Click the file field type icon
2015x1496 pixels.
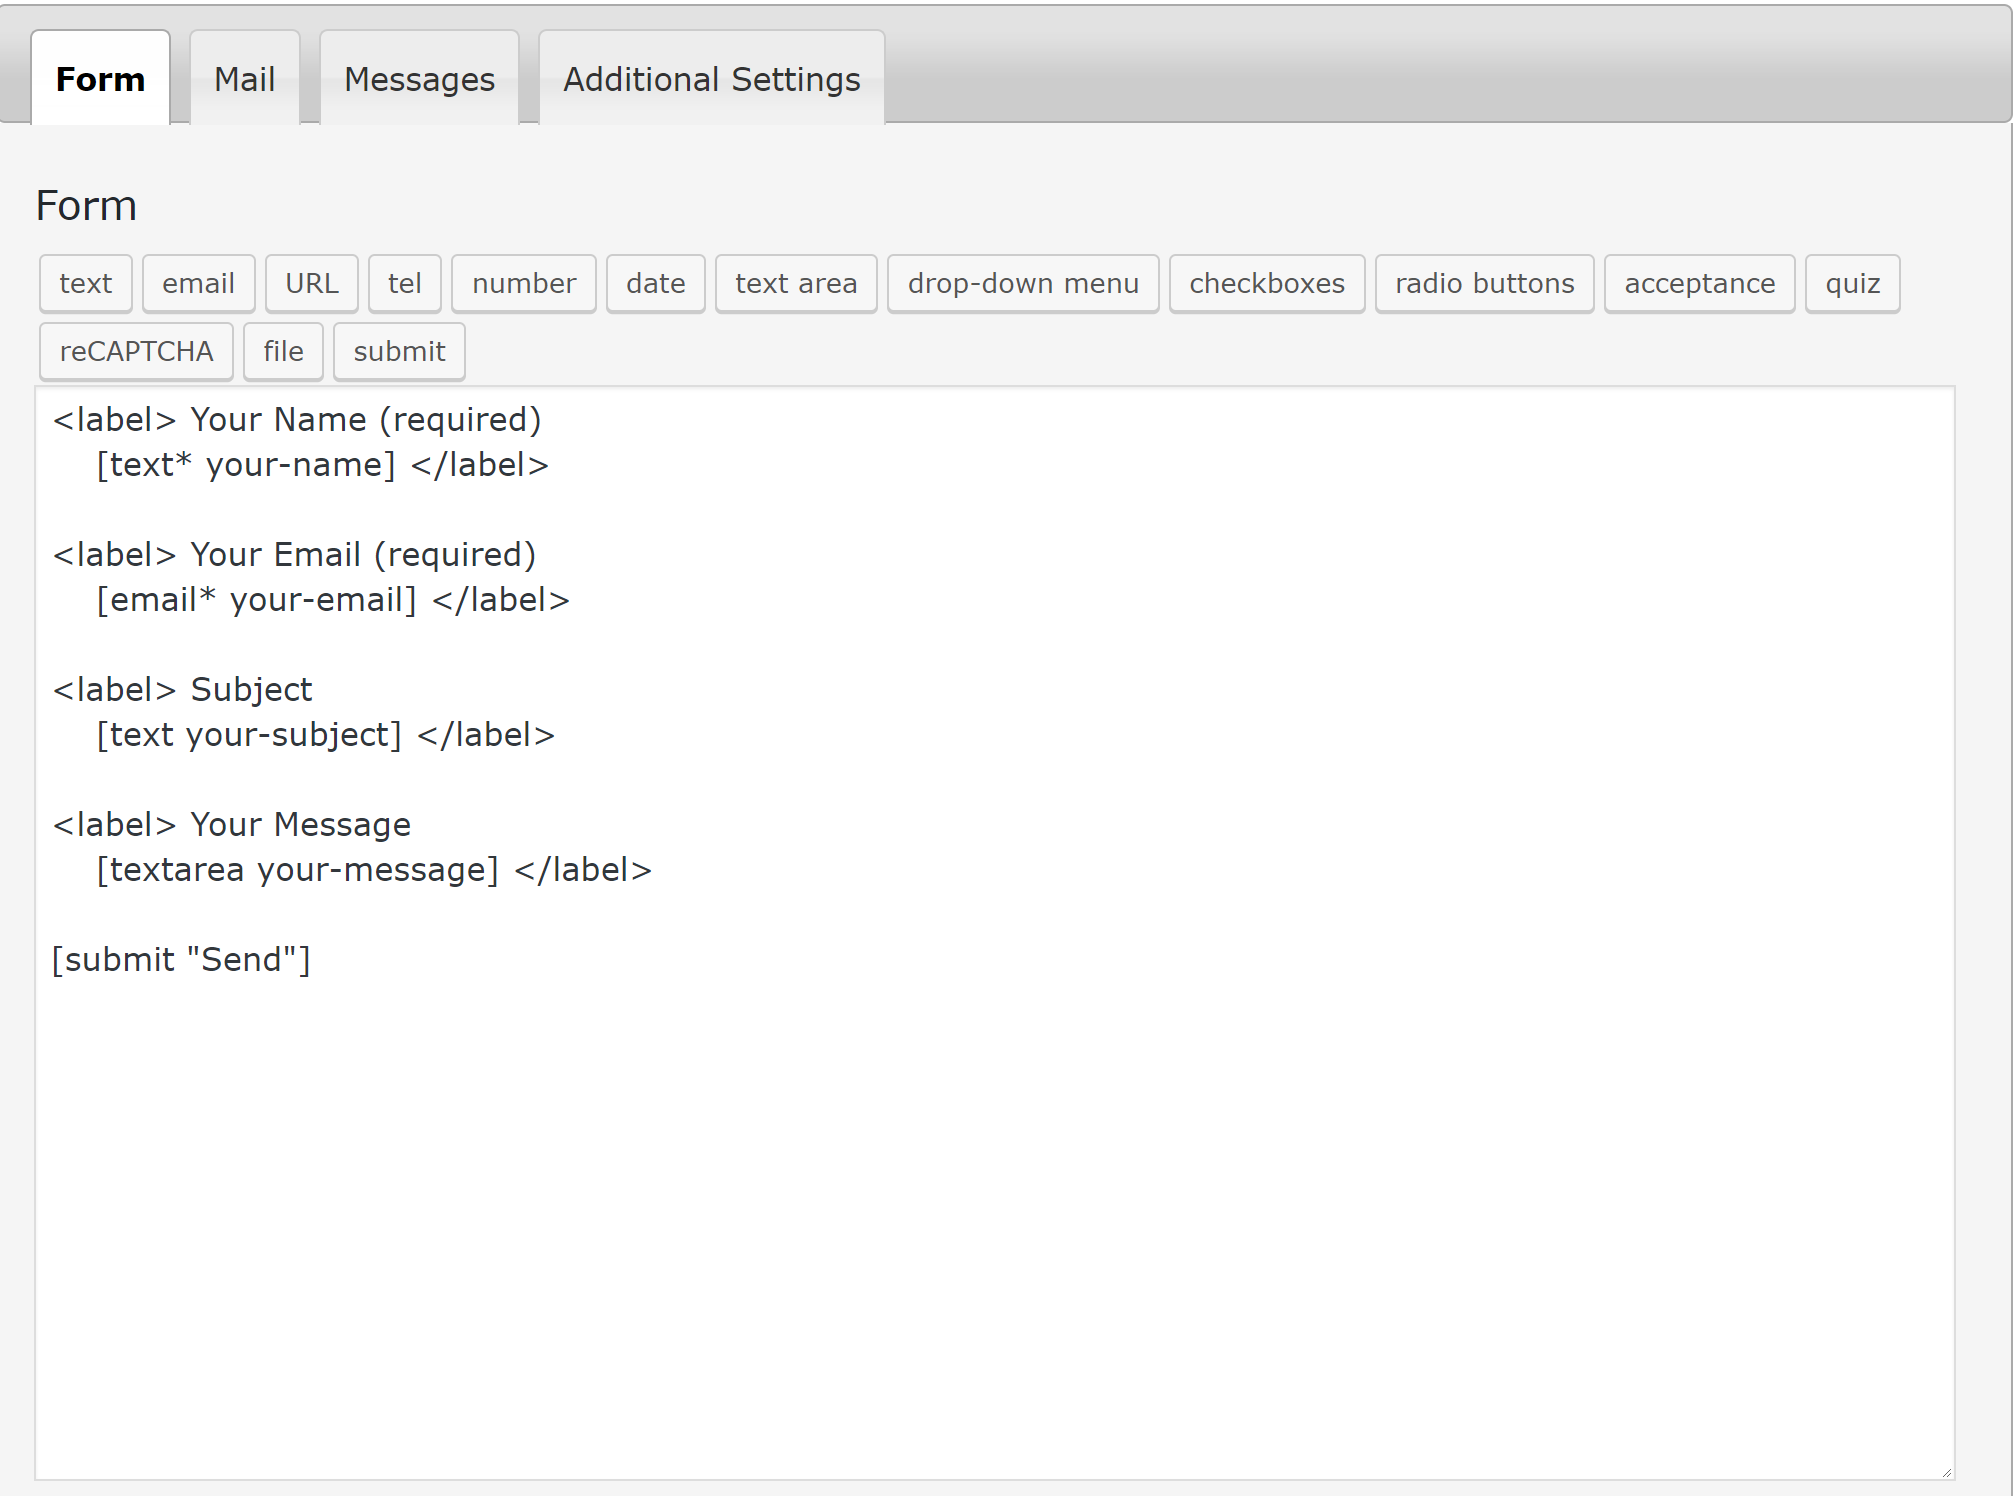(x=283, y=350)
